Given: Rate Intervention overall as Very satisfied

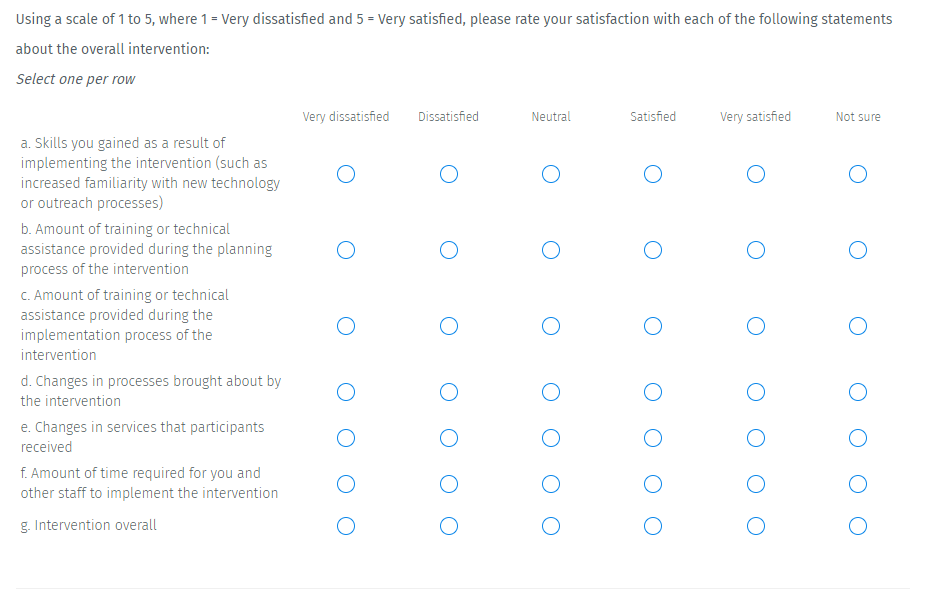Looking at the screenshot, I should [x=755, y=525].
